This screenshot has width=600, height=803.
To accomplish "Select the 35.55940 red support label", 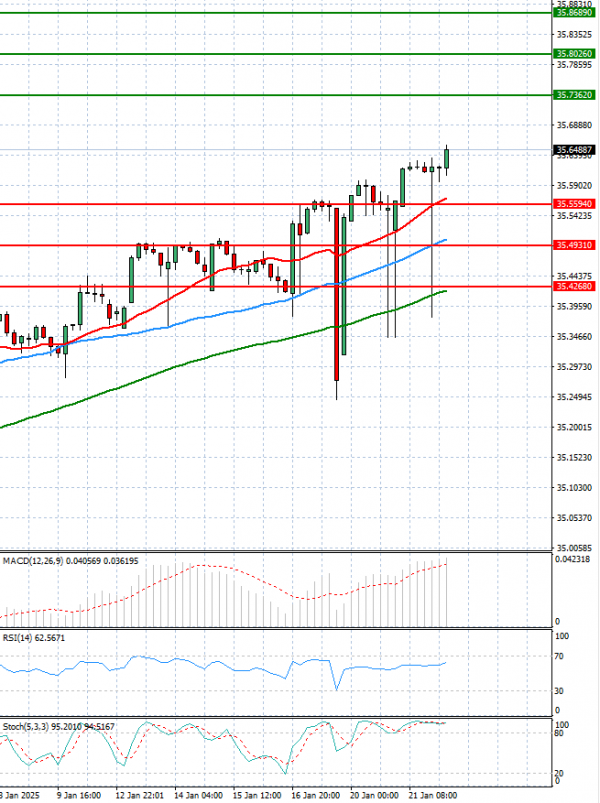I will pos(574,204).
